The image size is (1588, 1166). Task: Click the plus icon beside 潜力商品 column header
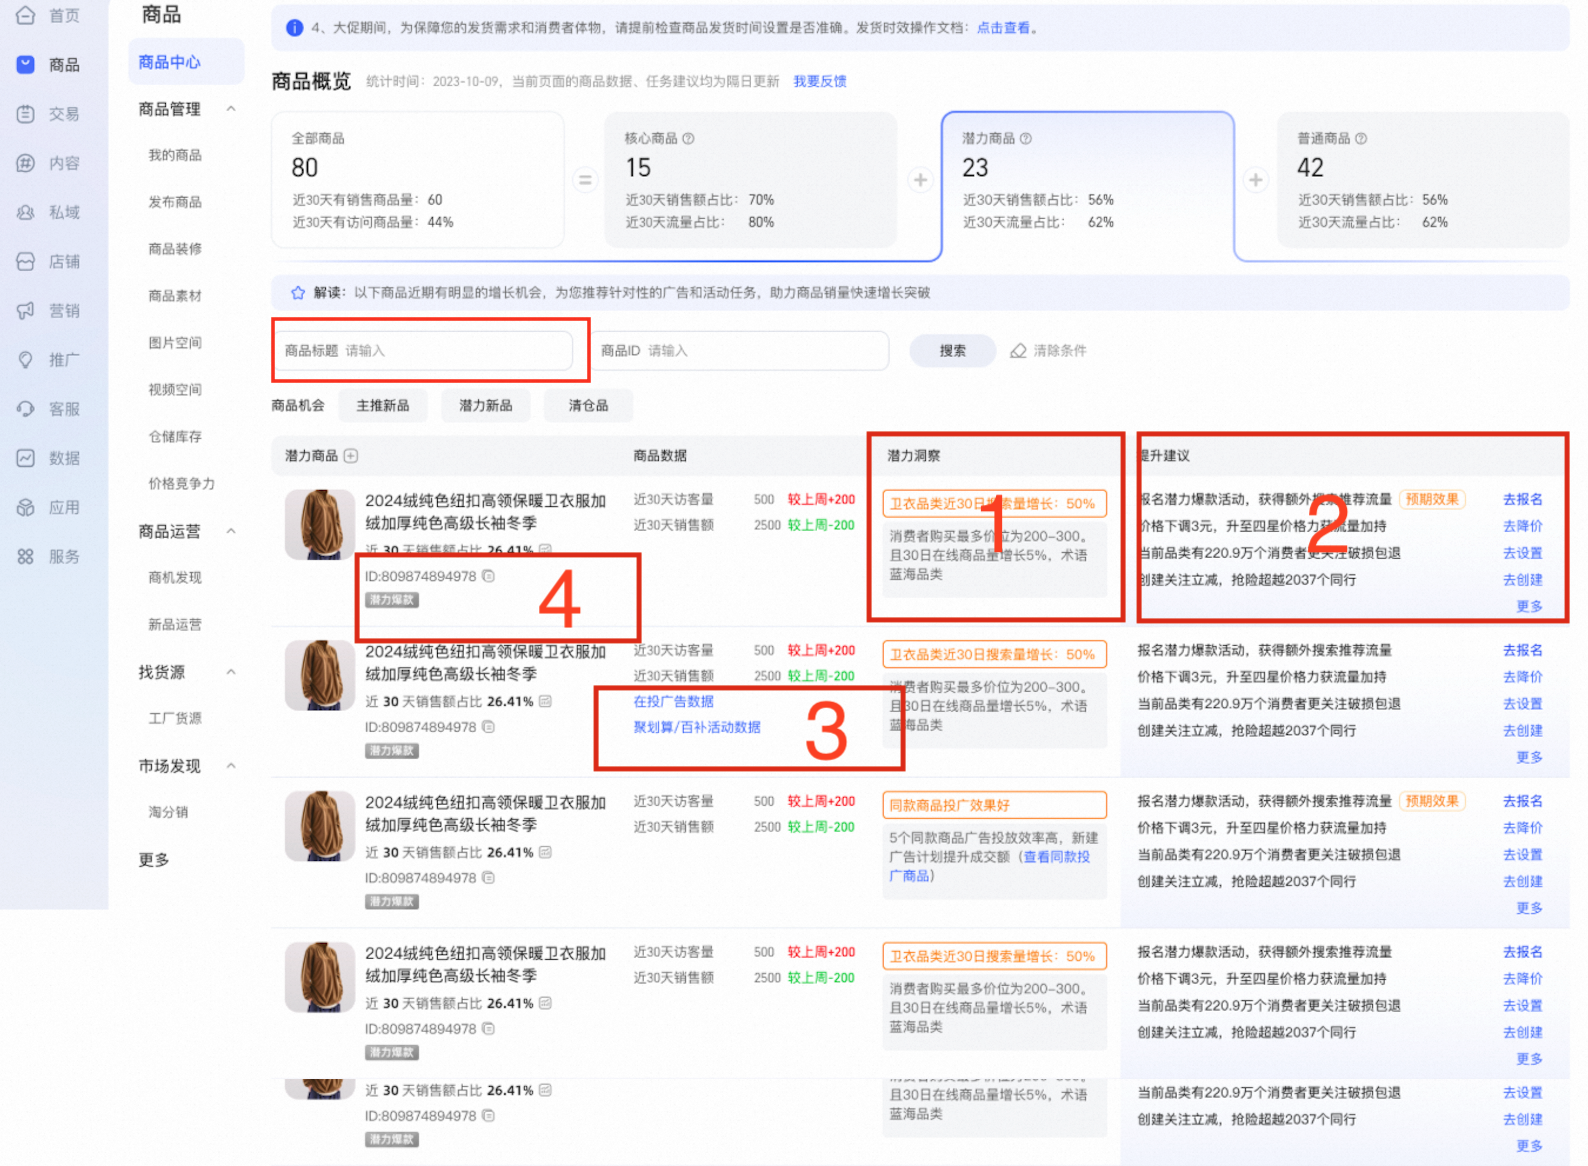[351, 456]
